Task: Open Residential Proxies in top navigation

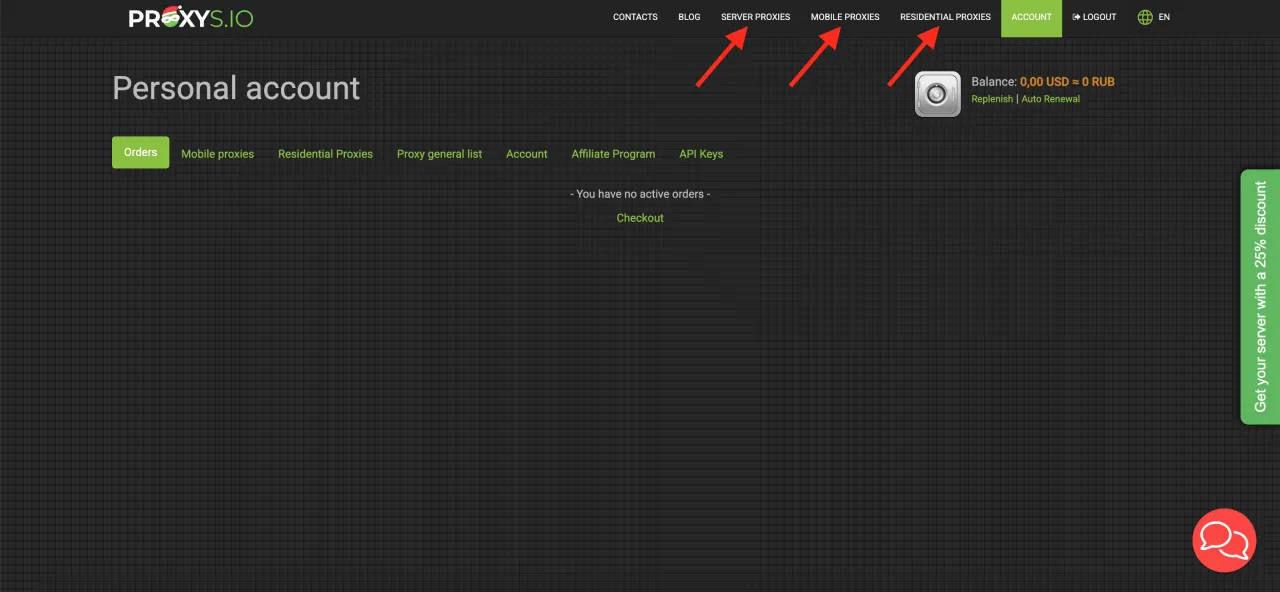Action: (x=945, y=17)
